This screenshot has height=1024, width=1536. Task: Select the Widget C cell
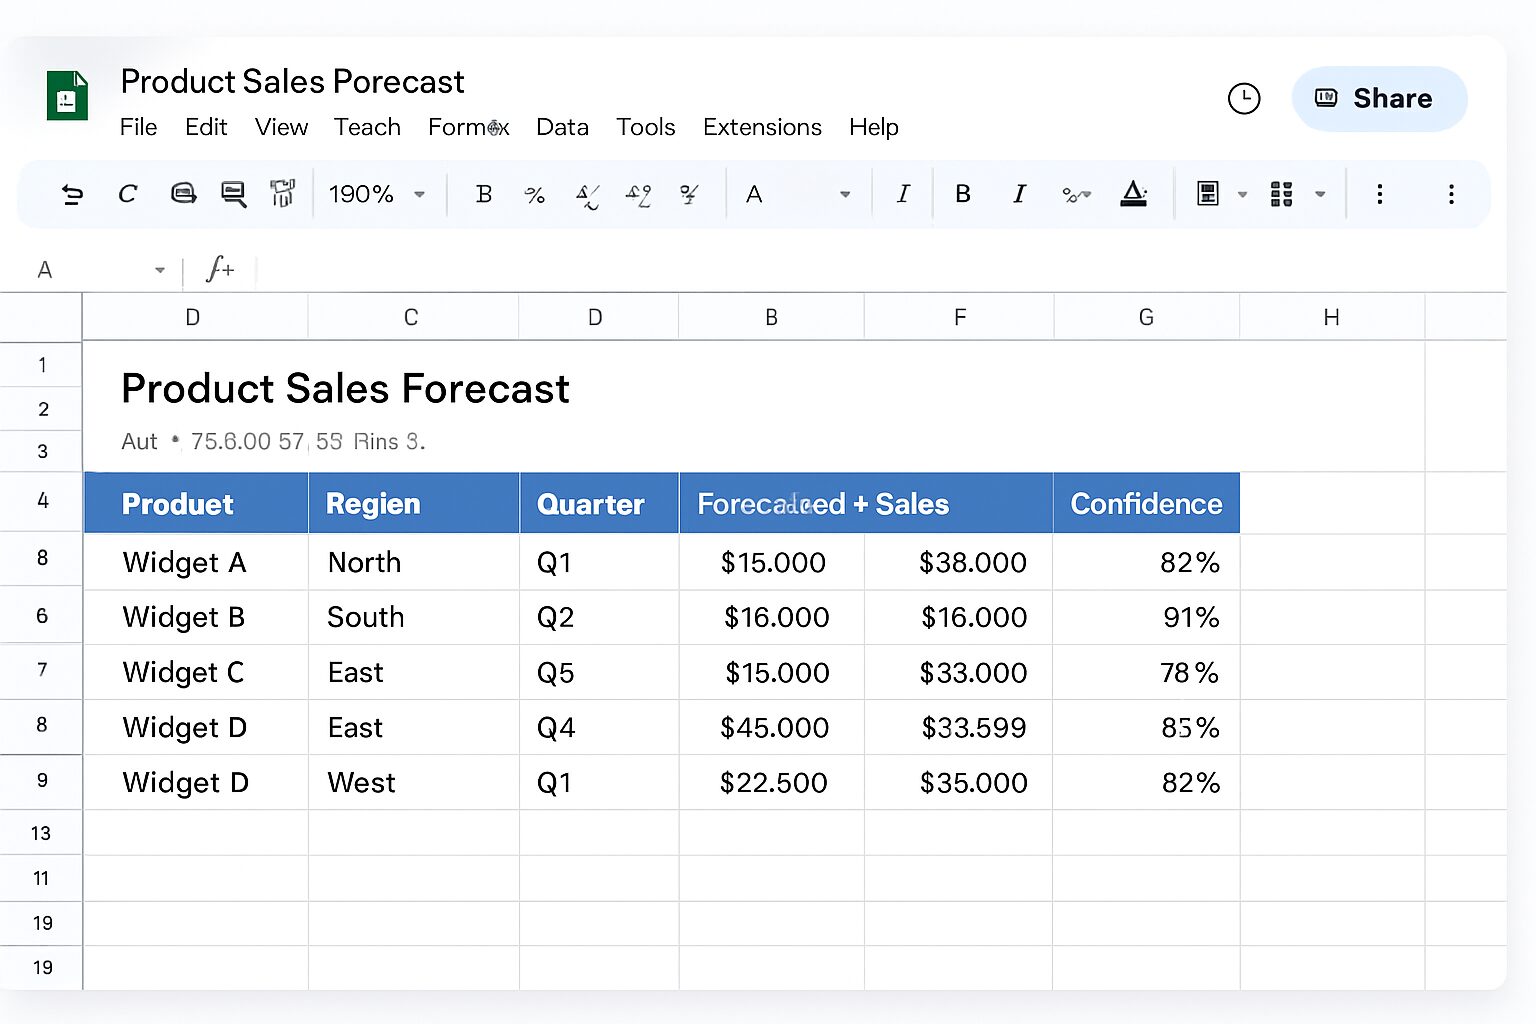(x=196, y=672)
